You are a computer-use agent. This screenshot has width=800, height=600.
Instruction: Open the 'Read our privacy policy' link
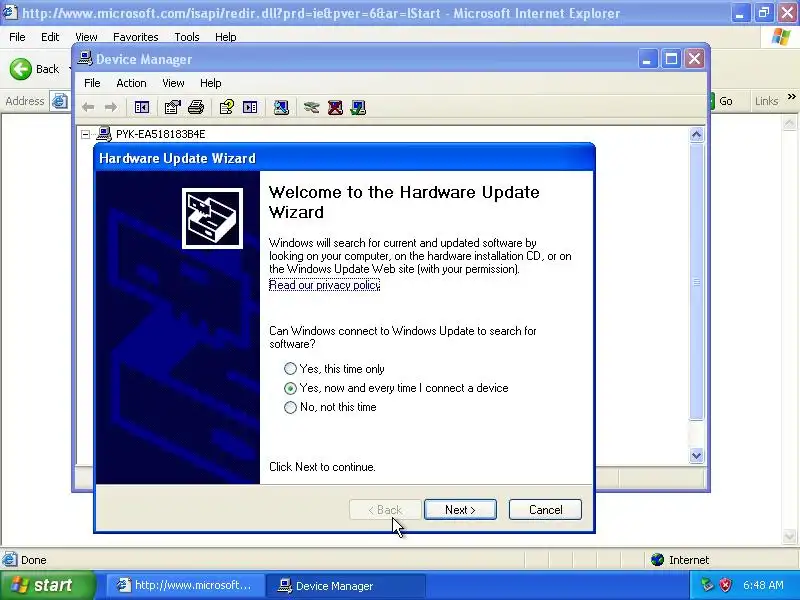(324, 285)
